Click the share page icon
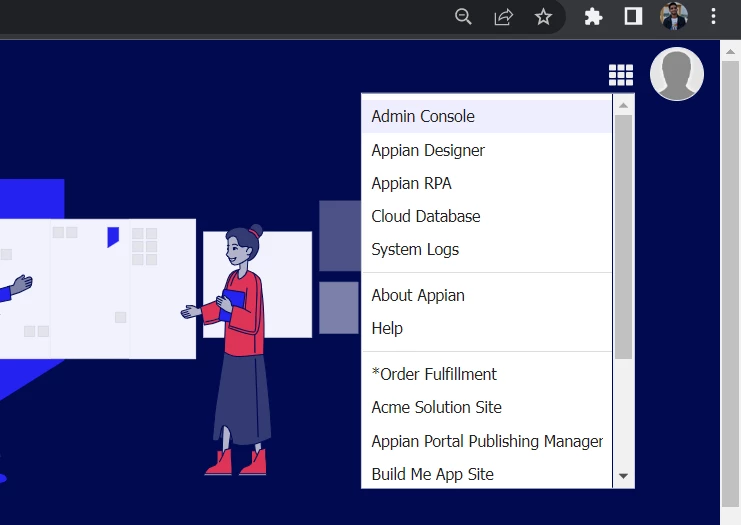The image size is (741, 525). click(x=503, y=17)
